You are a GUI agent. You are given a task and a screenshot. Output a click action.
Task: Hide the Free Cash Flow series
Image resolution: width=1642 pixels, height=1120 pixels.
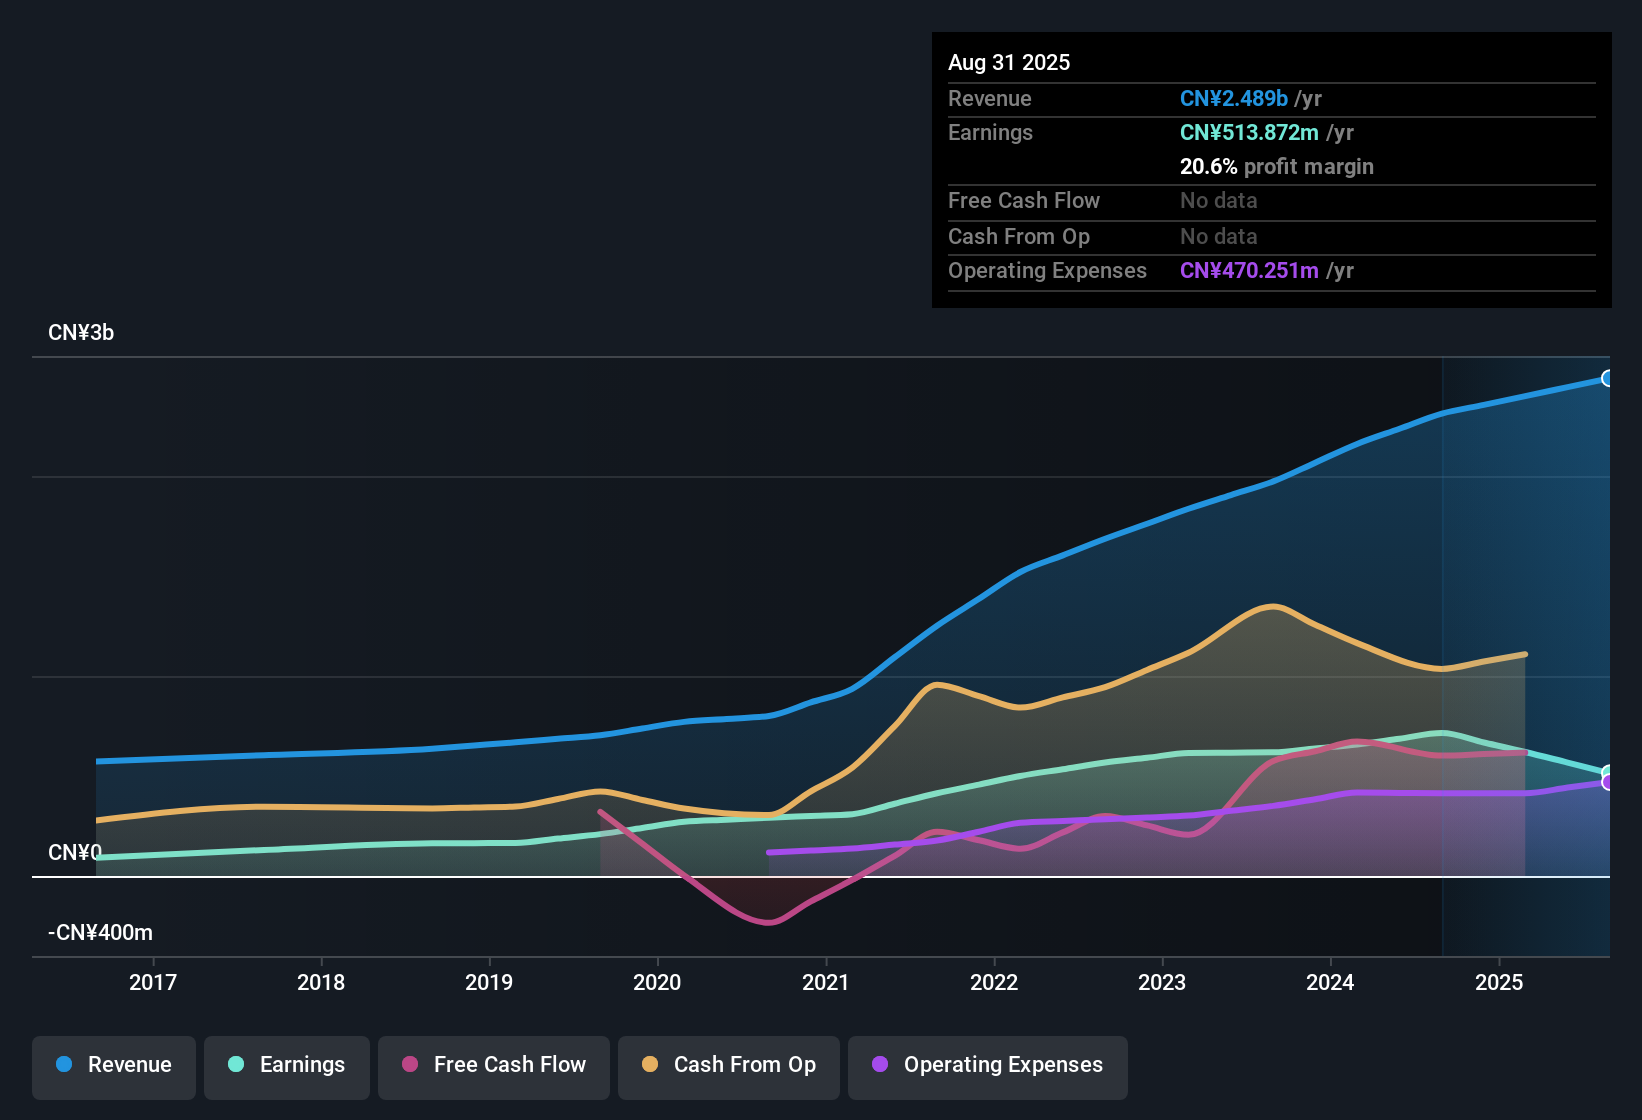tap(493, 1065)
